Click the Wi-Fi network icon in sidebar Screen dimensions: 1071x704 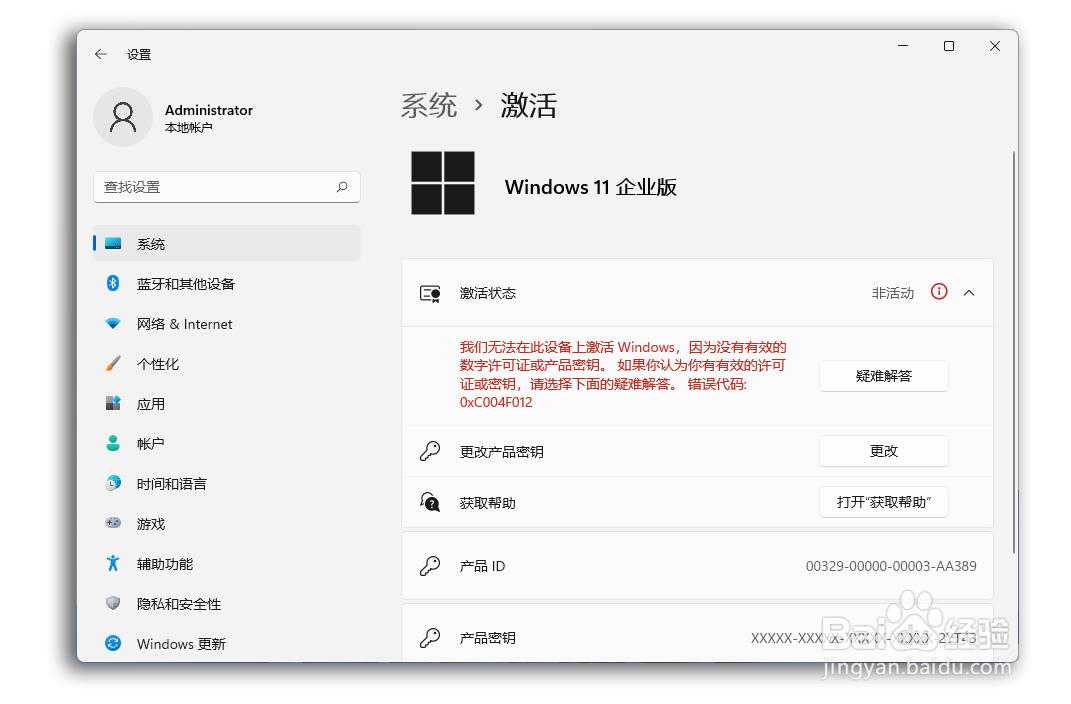tap(113, 324)
